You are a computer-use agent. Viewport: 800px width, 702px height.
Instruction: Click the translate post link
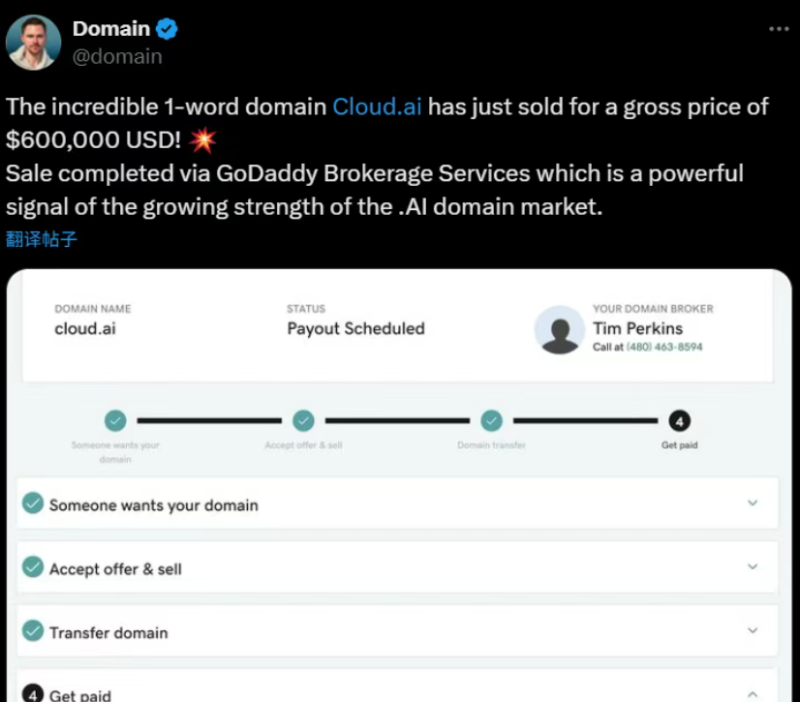[x=41, y=240]
